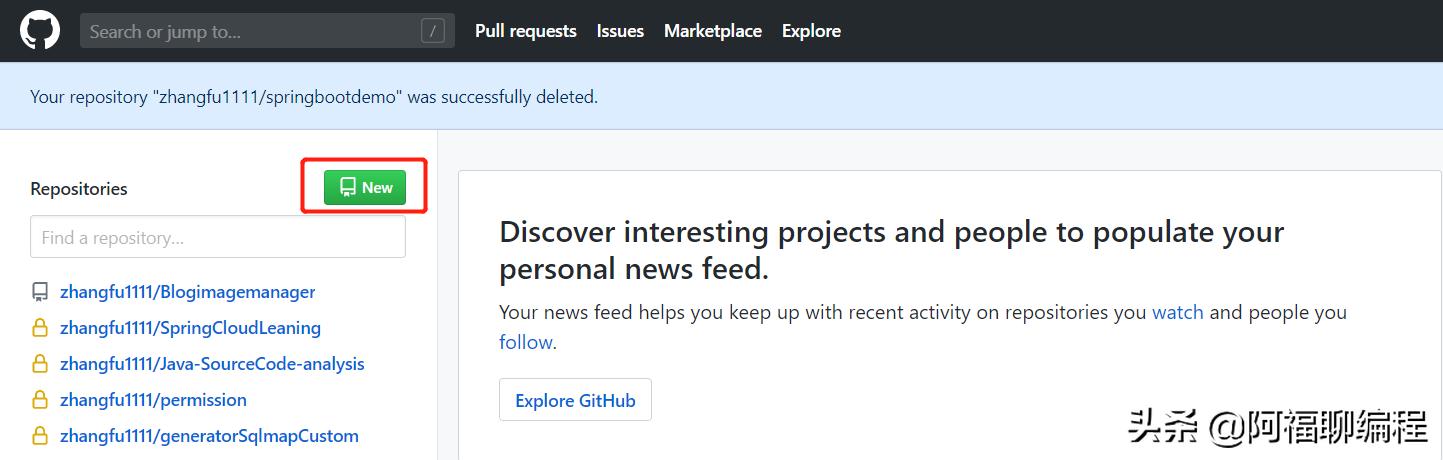Focus the "Find a repository" filter field
The height and width of the screenshot is (460, 1443).
[217, 238]
